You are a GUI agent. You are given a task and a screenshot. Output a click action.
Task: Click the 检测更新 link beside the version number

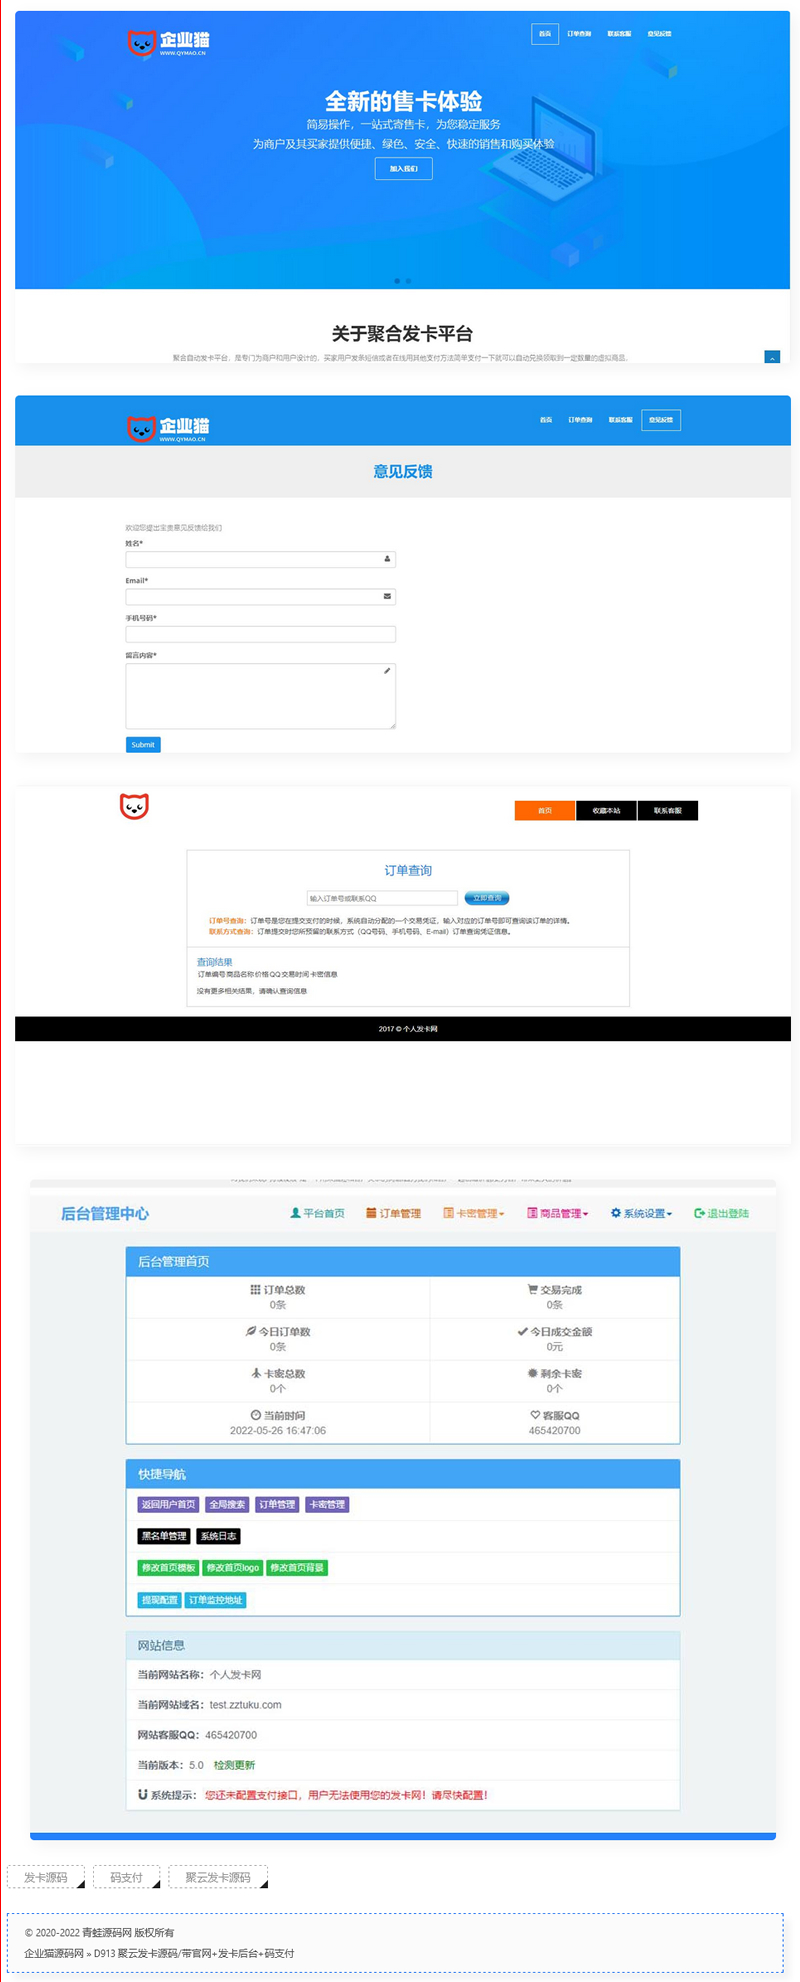(x=234, y=1765)
